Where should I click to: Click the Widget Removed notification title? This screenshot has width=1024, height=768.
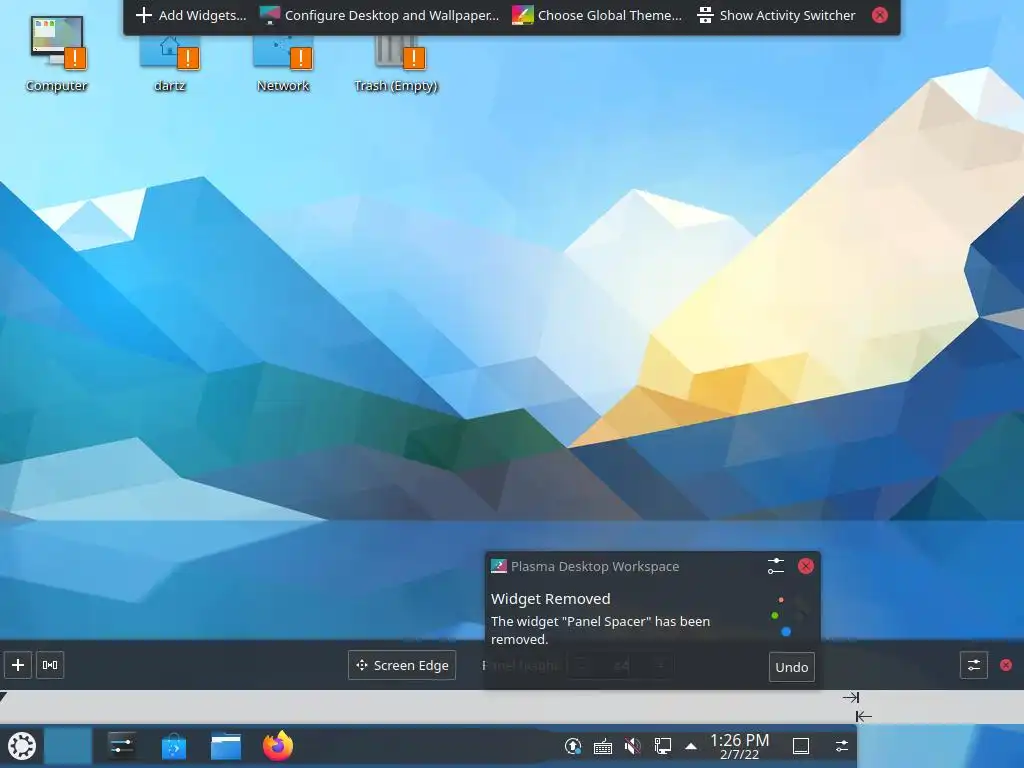click(x=551, y=599)
